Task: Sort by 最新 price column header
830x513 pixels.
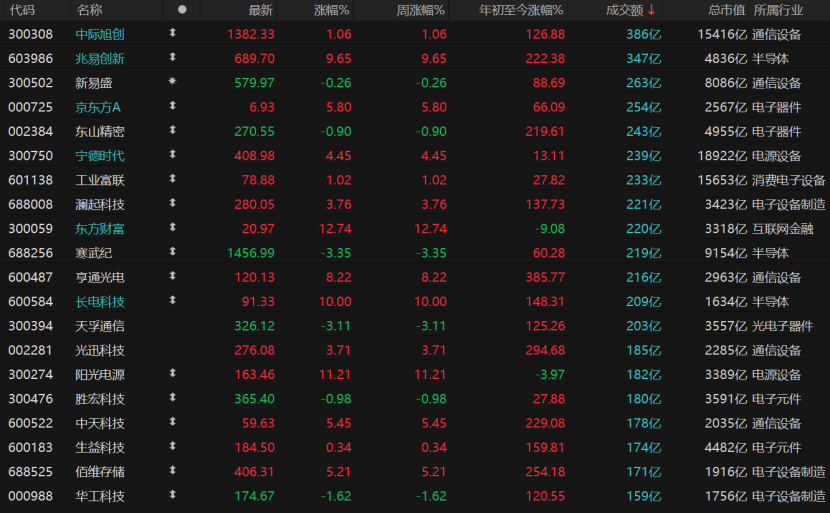Action: 260,10
